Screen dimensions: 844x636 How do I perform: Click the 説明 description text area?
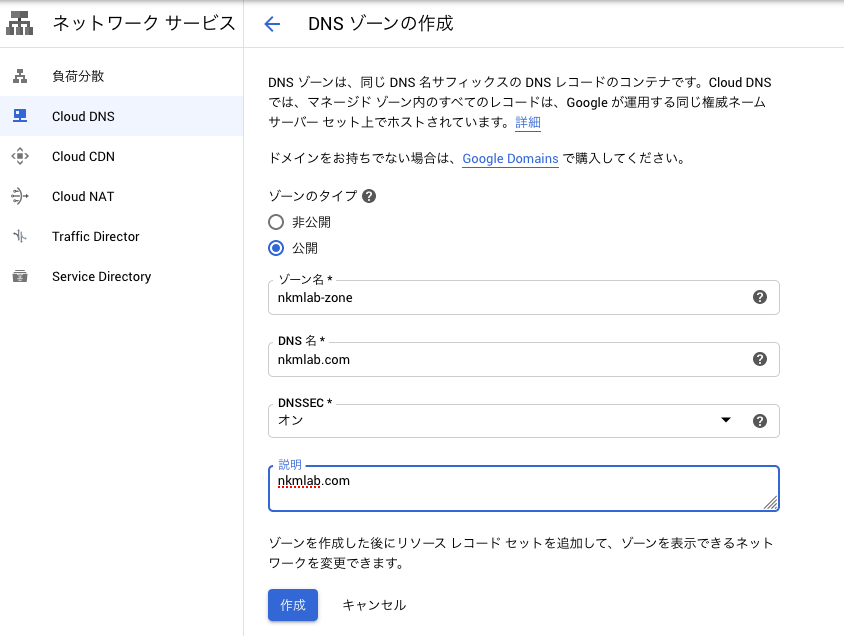pos(524,488)
